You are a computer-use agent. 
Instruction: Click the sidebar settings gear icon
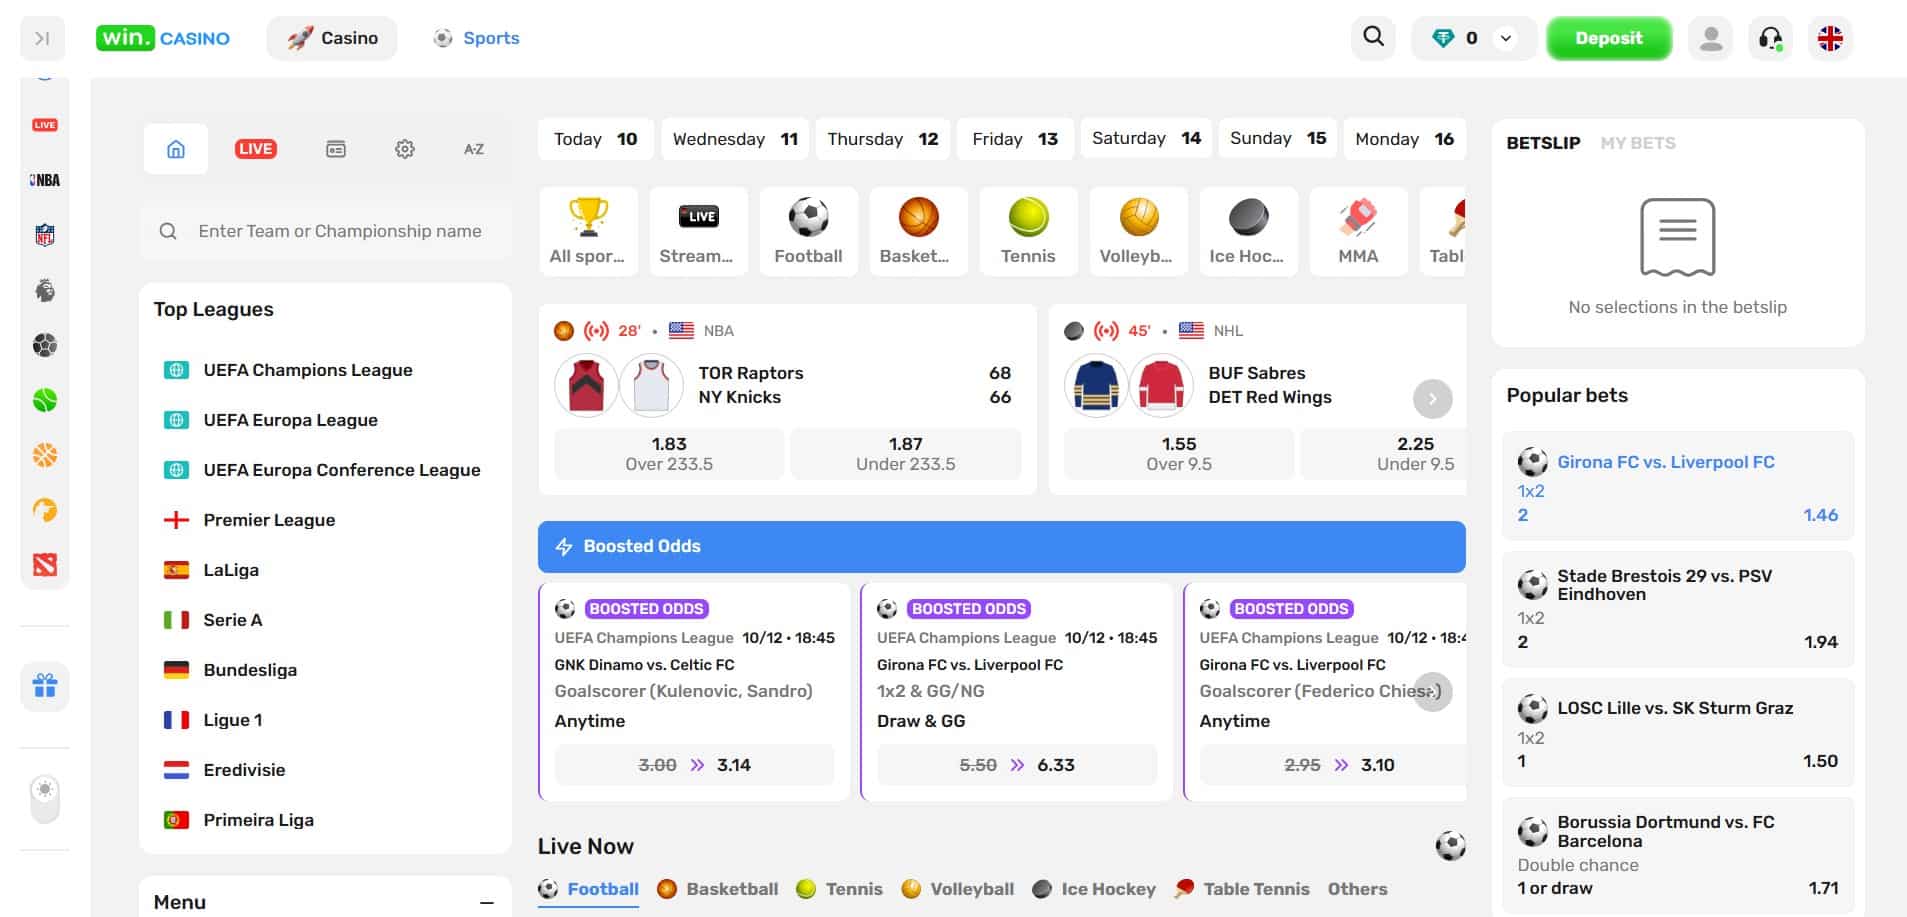pos(404,149)
